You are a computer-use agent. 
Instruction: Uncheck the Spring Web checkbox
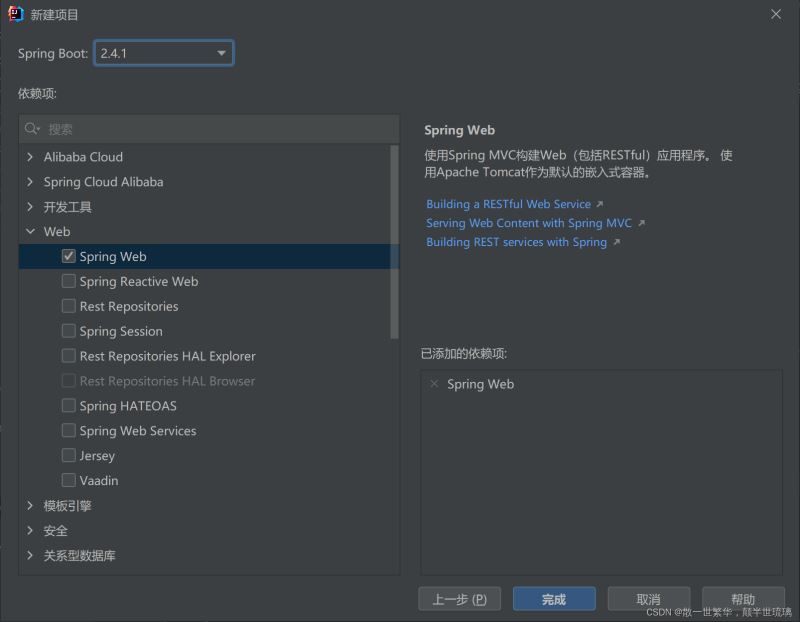point(69,256)
